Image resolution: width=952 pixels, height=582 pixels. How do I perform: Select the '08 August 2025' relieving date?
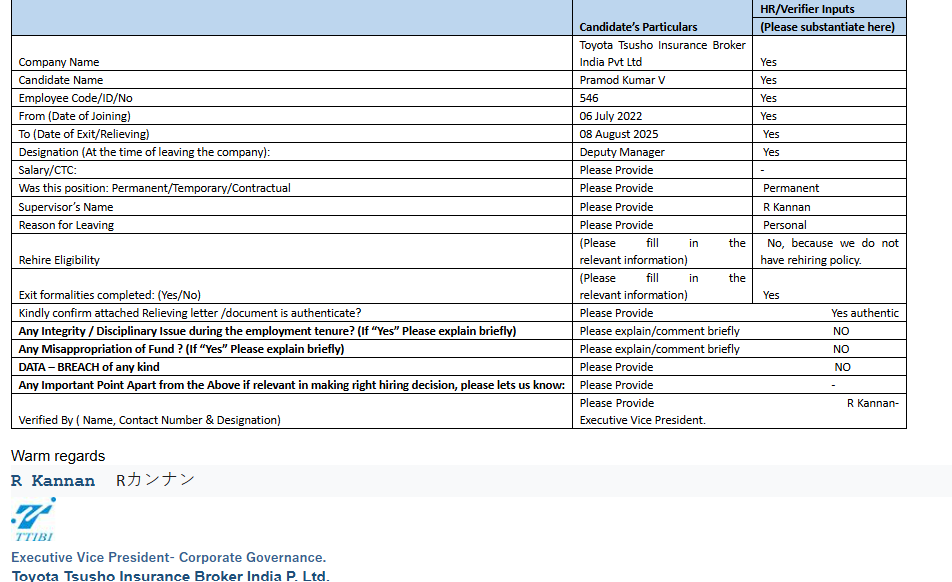coord(618,134)
